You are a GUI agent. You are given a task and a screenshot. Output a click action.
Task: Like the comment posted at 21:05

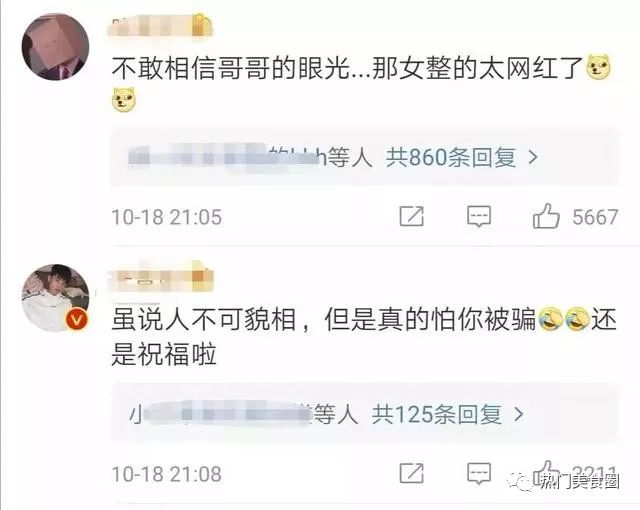[x=546, y=216]
